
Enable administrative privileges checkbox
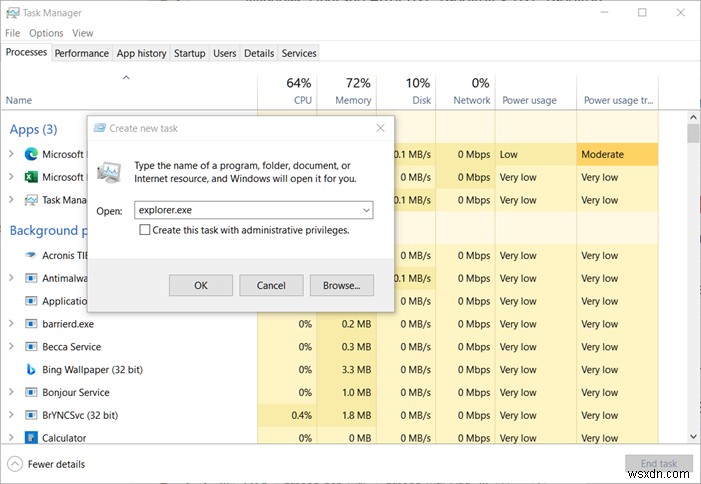144,230
